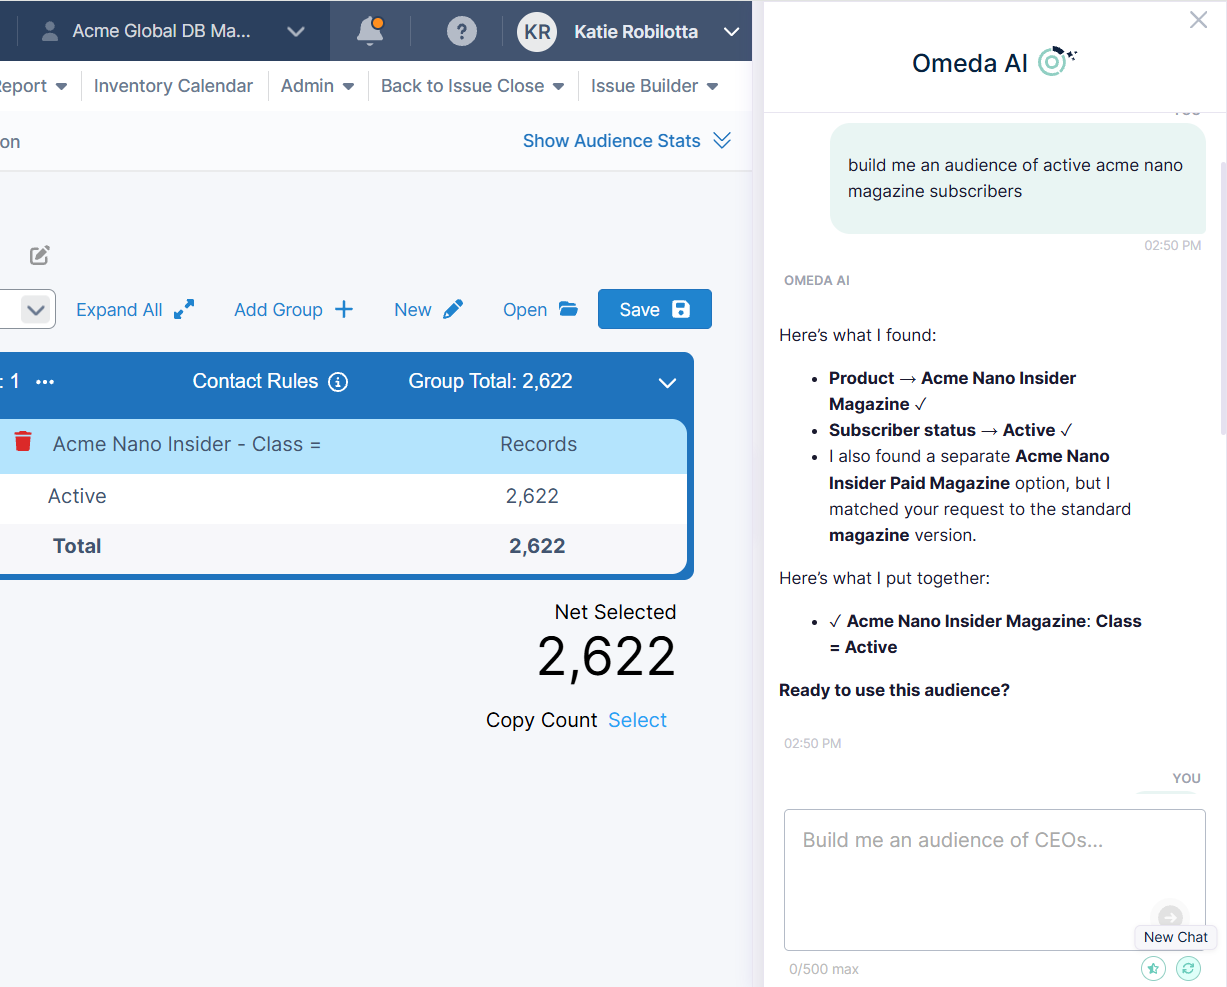
Task: Click the New Chat refresh icon
Action: tap(1188, 968)
